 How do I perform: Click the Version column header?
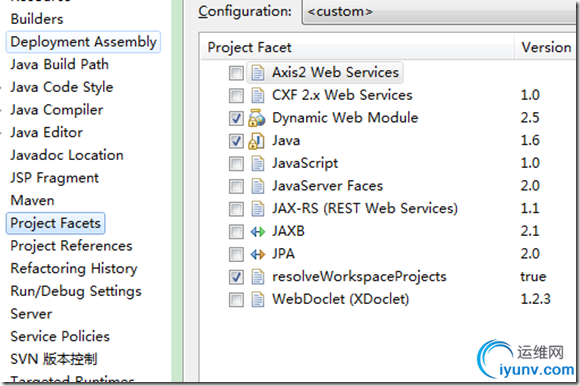point(546,47)
